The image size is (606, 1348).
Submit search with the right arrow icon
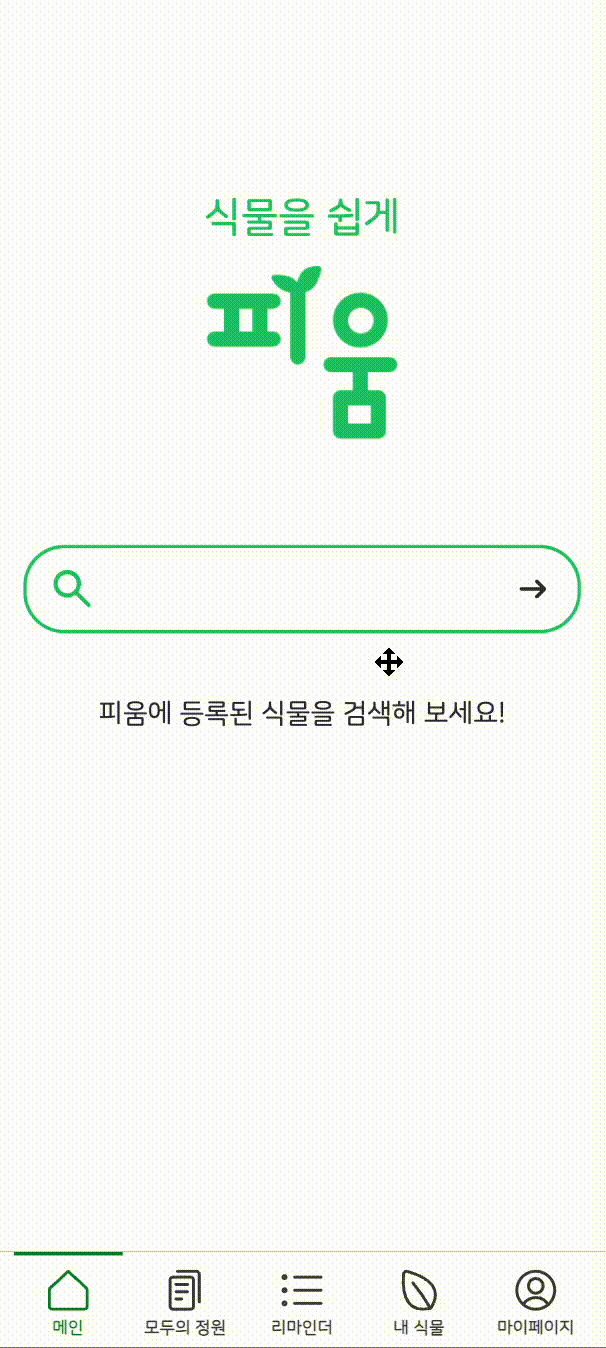point(533,589)
